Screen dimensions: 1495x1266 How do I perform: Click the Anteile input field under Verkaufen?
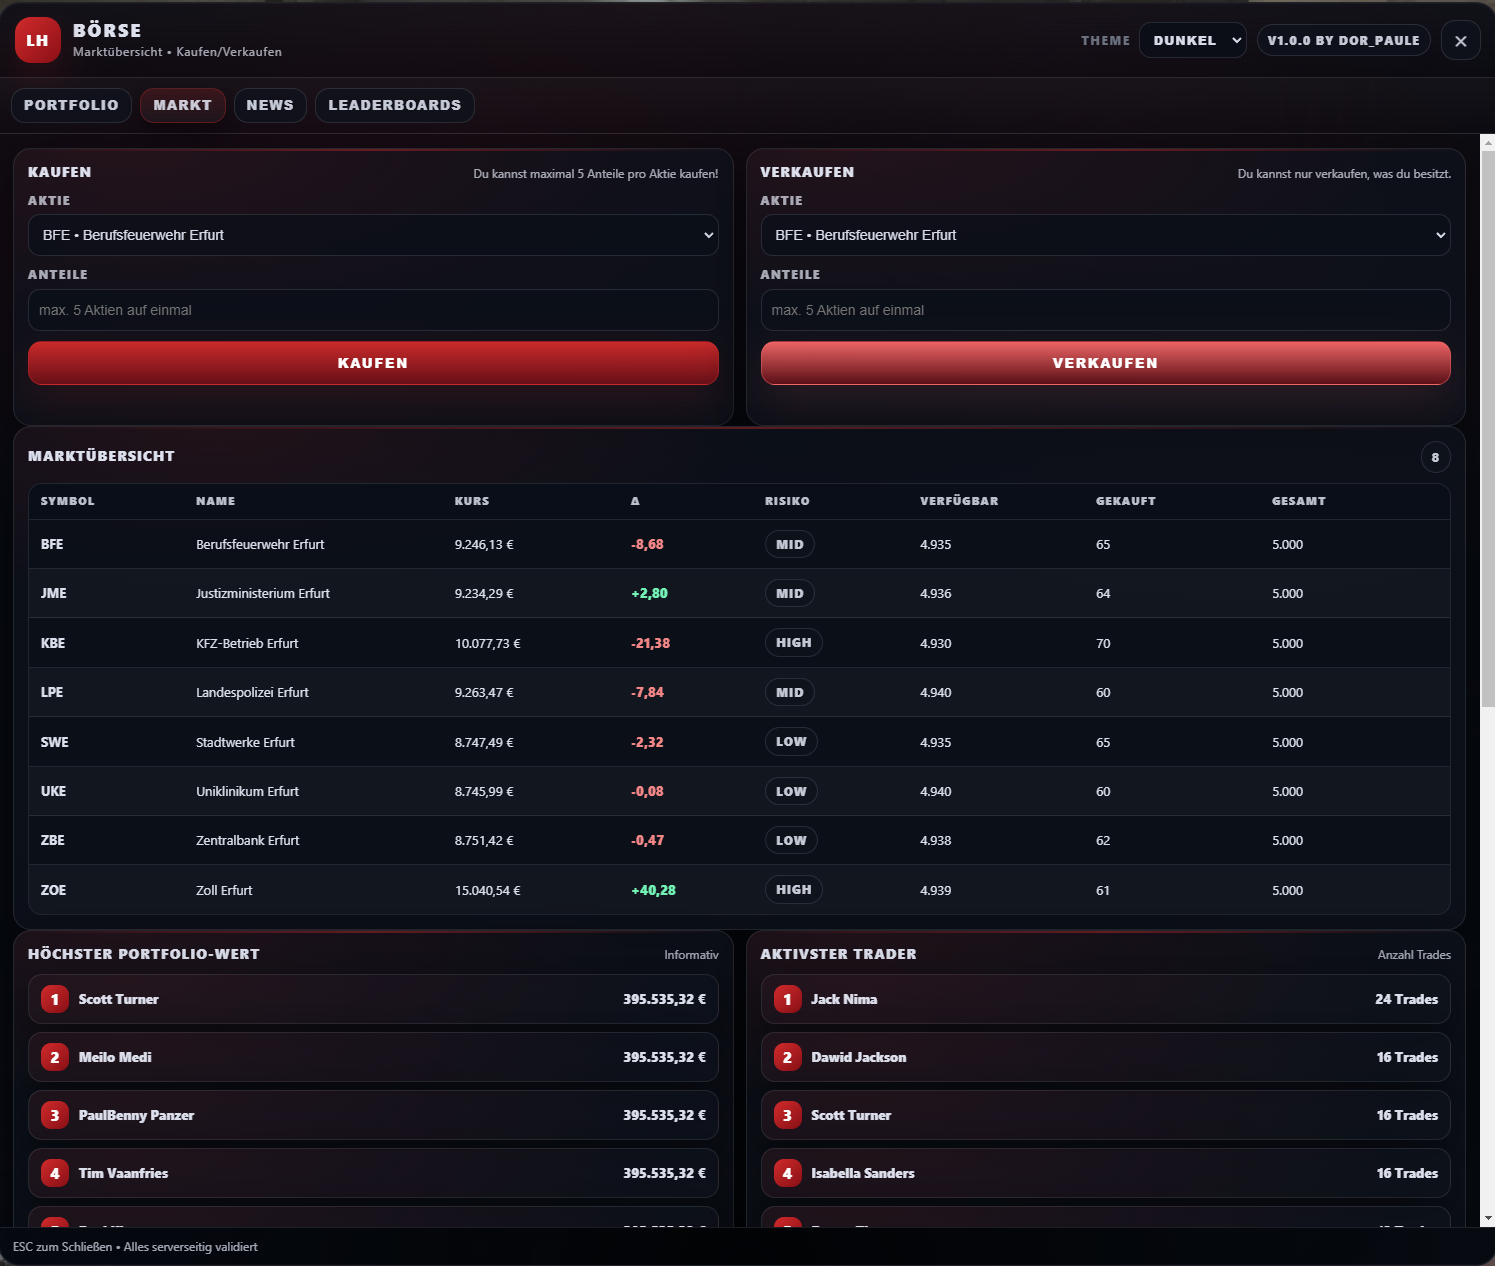pyautogui.click(x=1105, y=310)
